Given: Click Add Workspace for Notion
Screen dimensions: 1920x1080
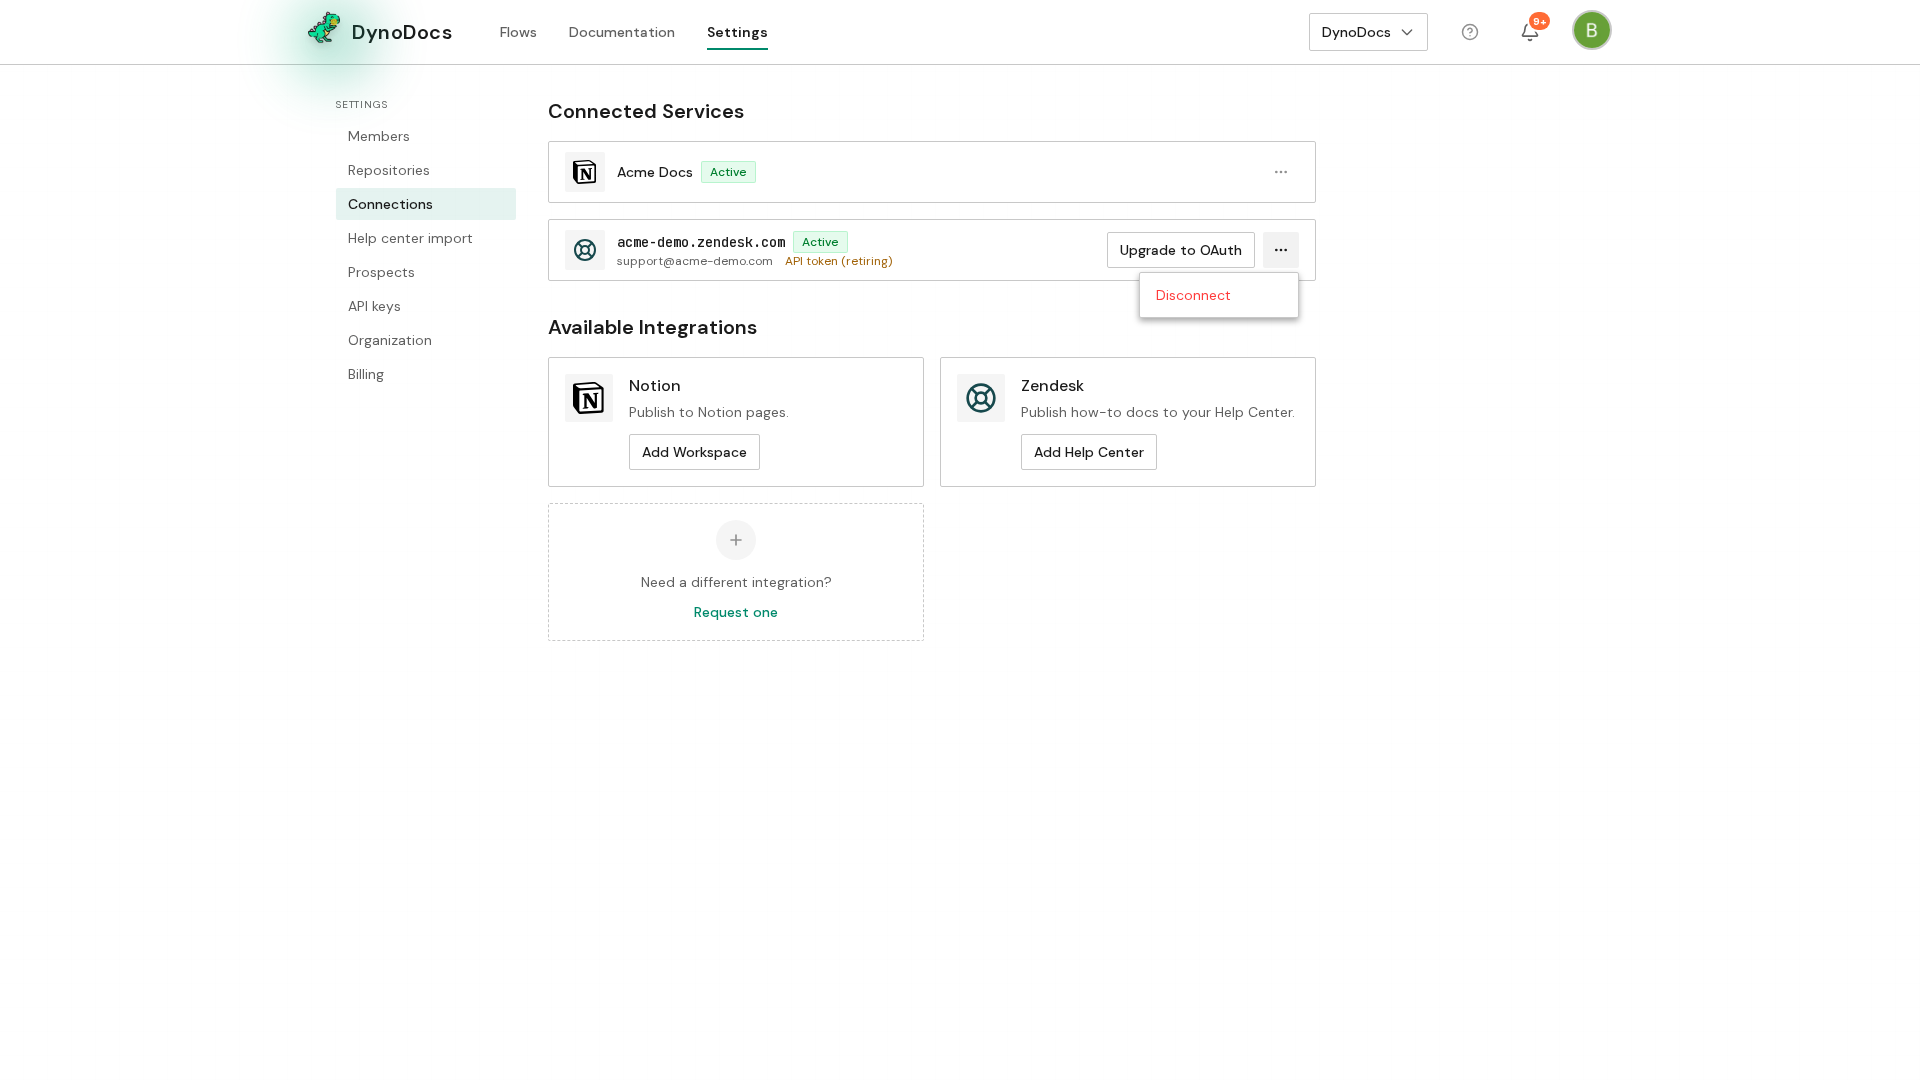Looking at the screenshot, I should [x=694, y=452].
